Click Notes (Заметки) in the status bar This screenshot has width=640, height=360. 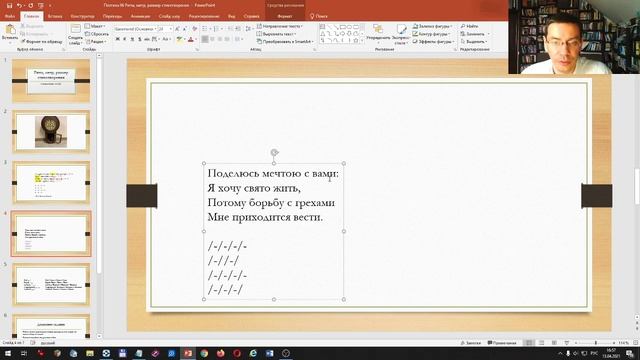(x=470, y=343)
